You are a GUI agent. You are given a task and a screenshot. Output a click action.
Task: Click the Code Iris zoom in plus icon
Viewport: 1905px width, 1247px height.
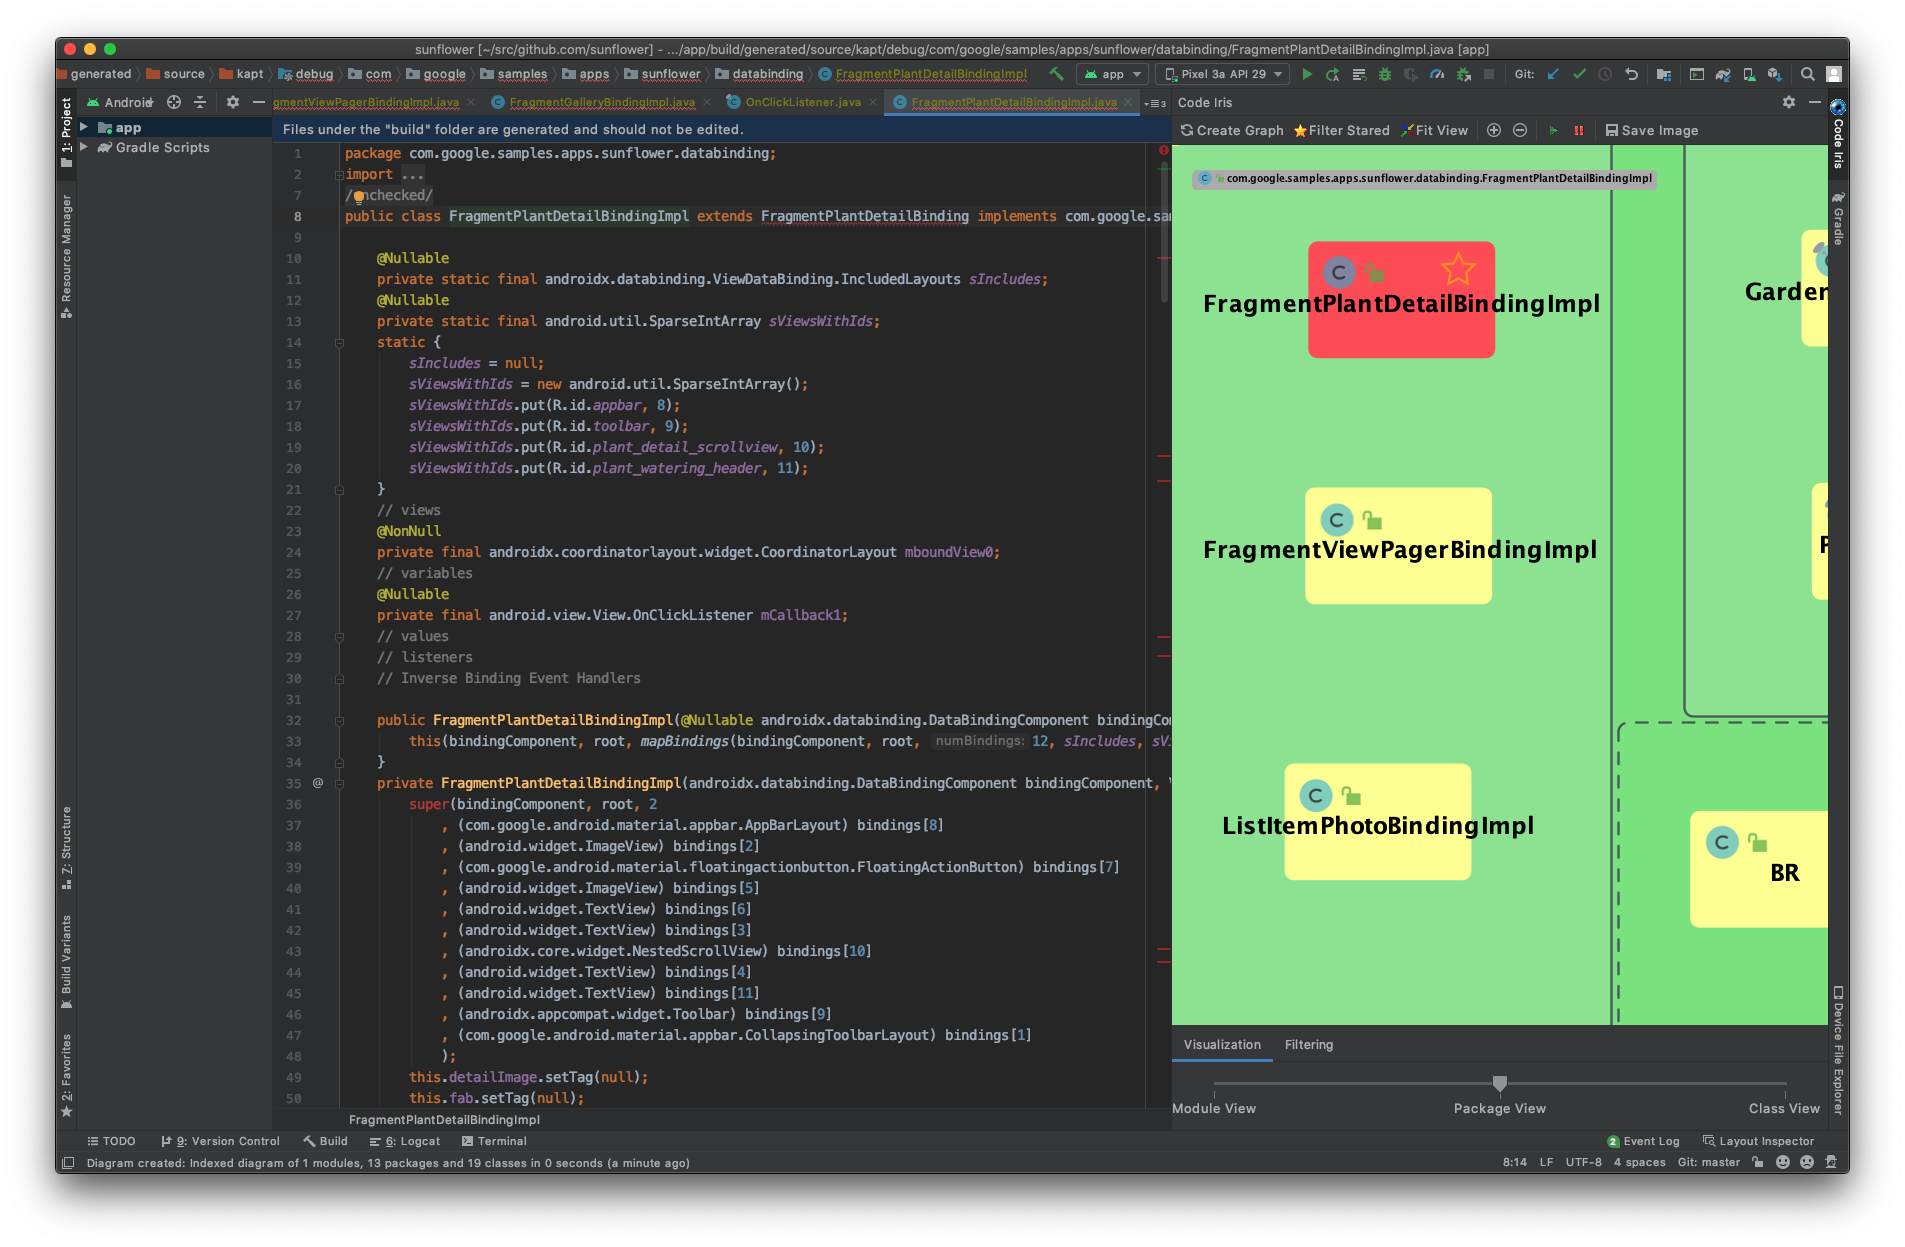pyautogui.click(x=1494, y=130)
